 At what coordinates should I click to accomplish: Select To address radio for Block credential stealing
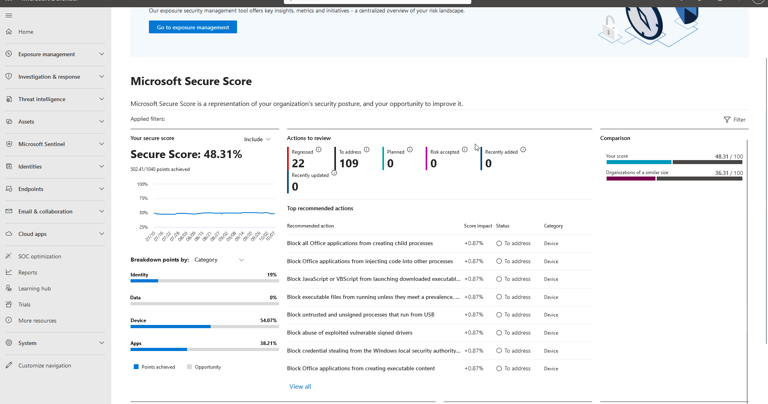[x=499, y=351]
